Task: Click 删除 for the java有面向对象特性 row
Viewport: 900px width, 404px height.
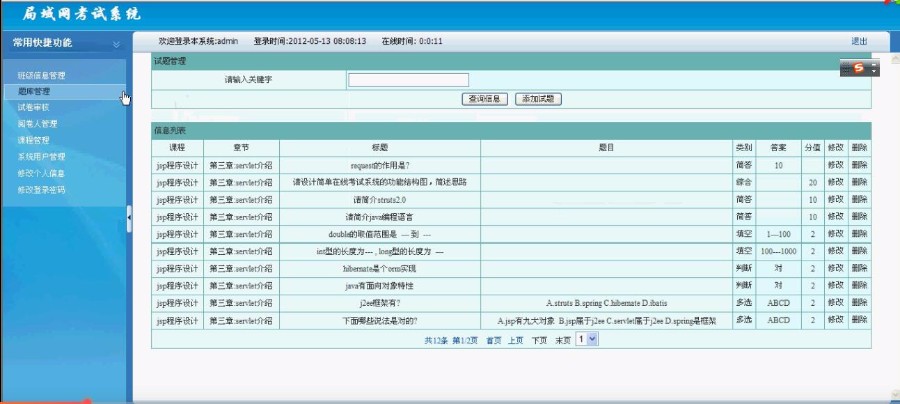Action: click(859, 285)
